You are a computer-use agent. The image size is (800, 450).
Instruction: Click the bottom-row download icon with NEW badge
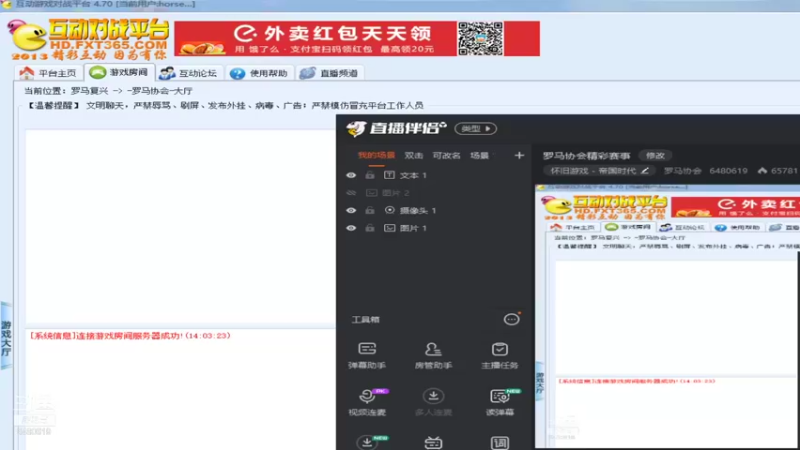pyautogui.click(x=367, y=442)
